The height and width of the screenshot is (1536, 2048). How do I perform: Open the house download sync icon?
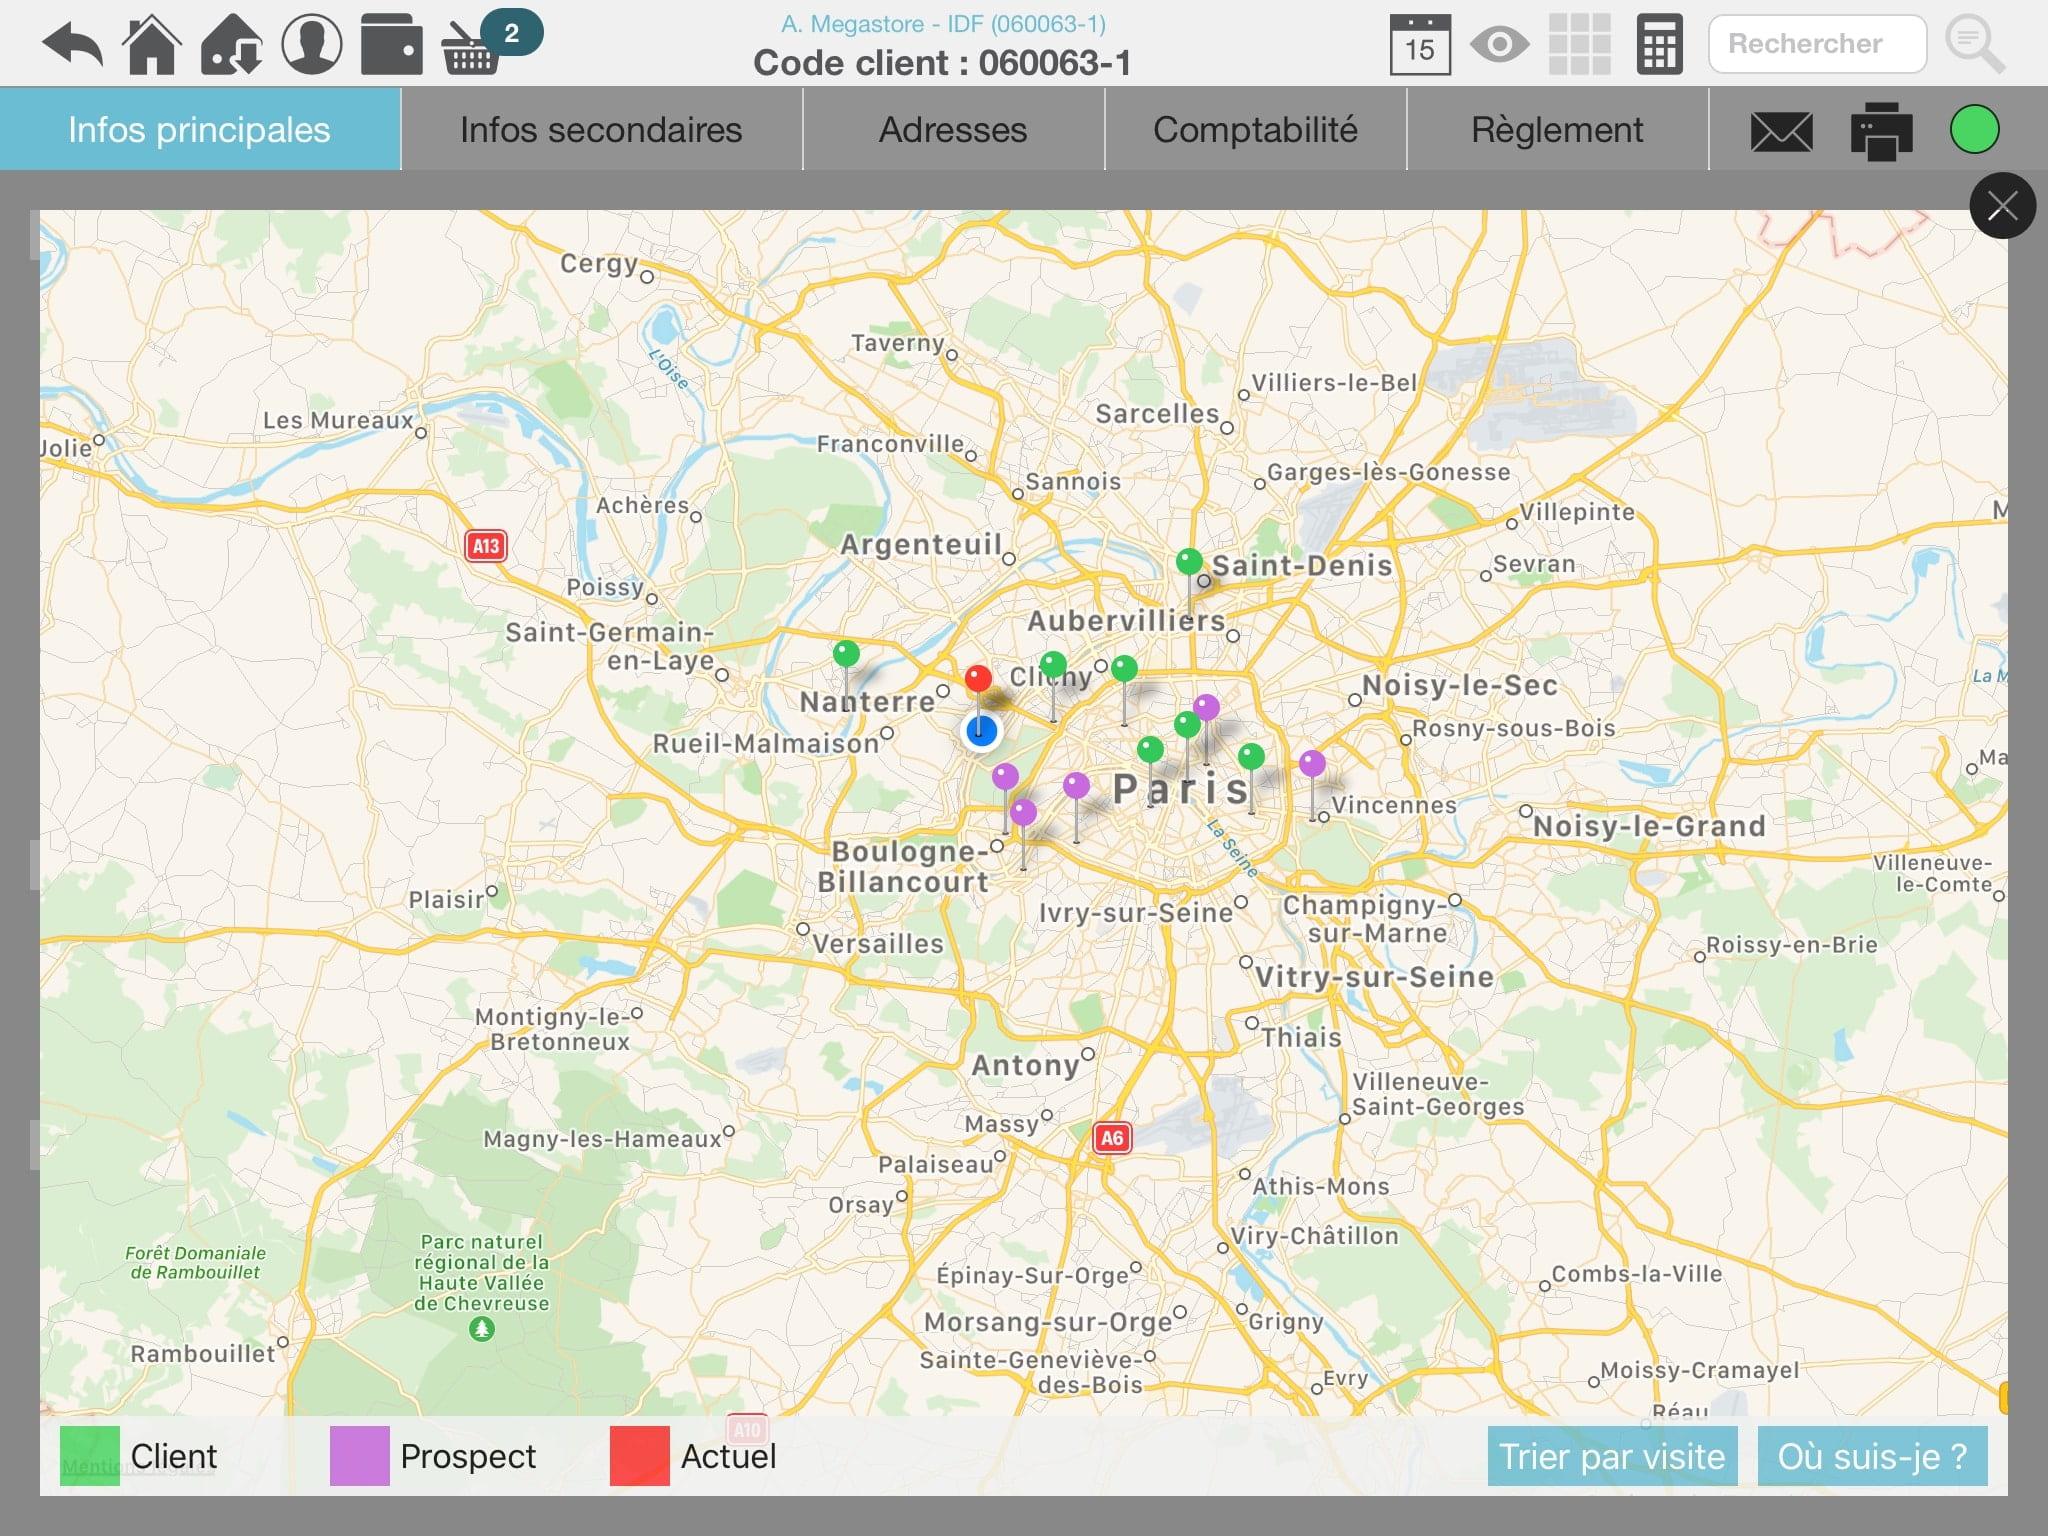tap(231, 45)
